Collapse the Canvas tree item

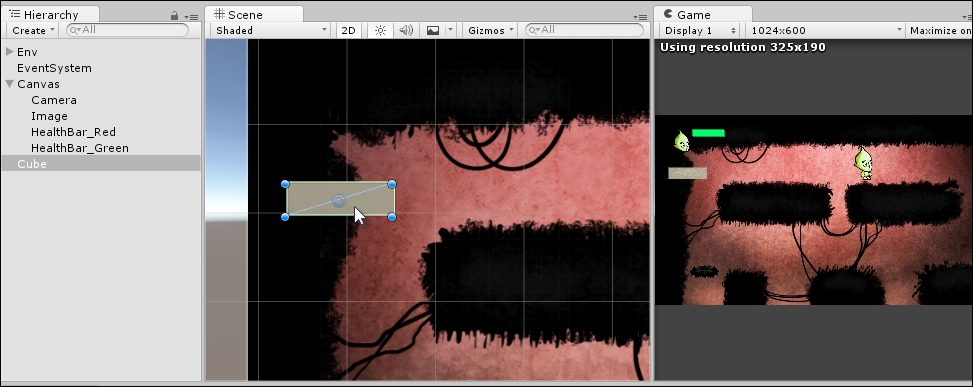pyautogui.click(x=9, y=84)
